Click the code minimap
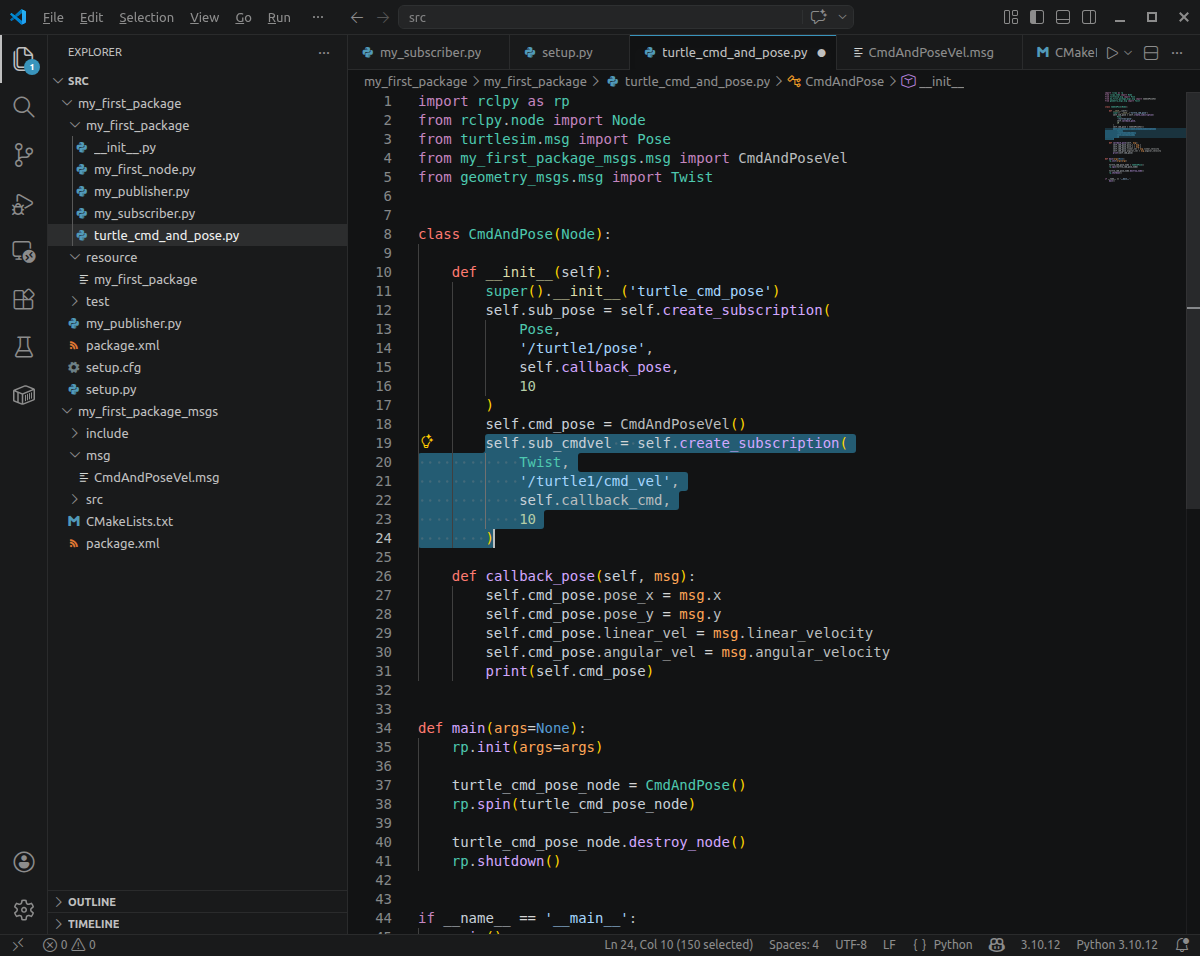1200x956 pixels. pos(1143,137)
